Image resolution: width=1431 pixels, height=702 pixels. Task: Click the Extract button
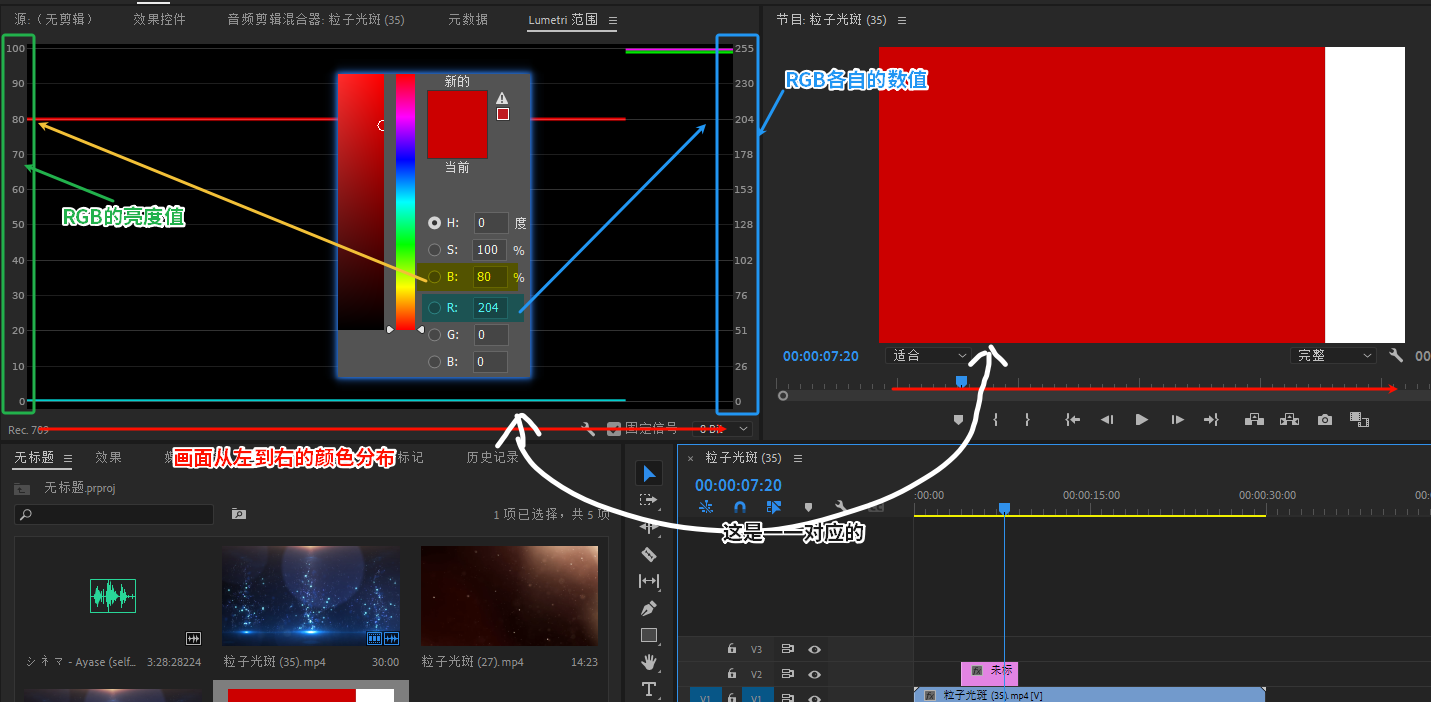coord(1289,420)
